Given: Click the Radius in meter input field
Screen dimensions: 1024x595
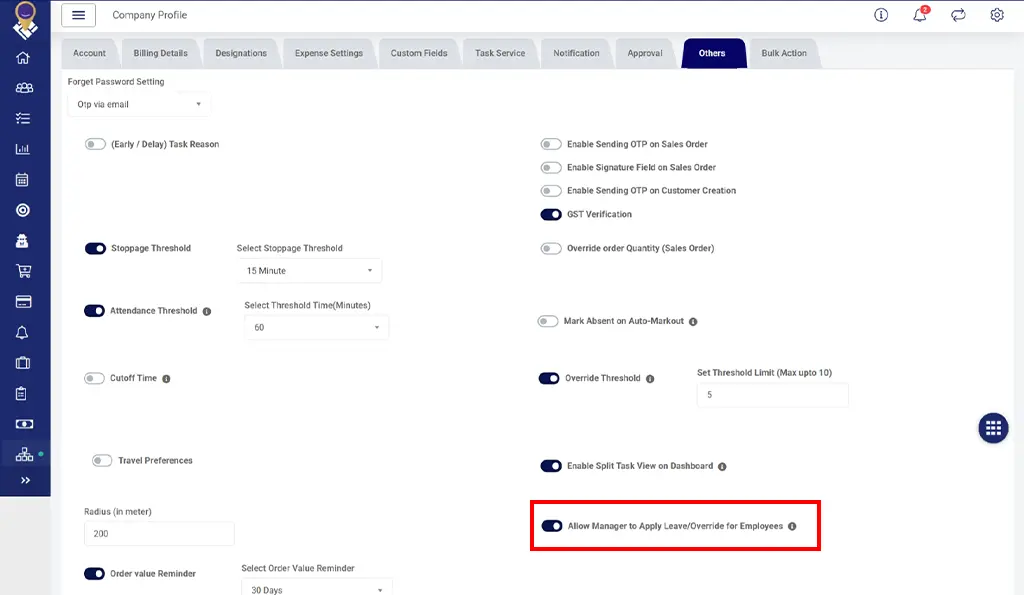Looking at the screenshot, I should coord(158,533).
